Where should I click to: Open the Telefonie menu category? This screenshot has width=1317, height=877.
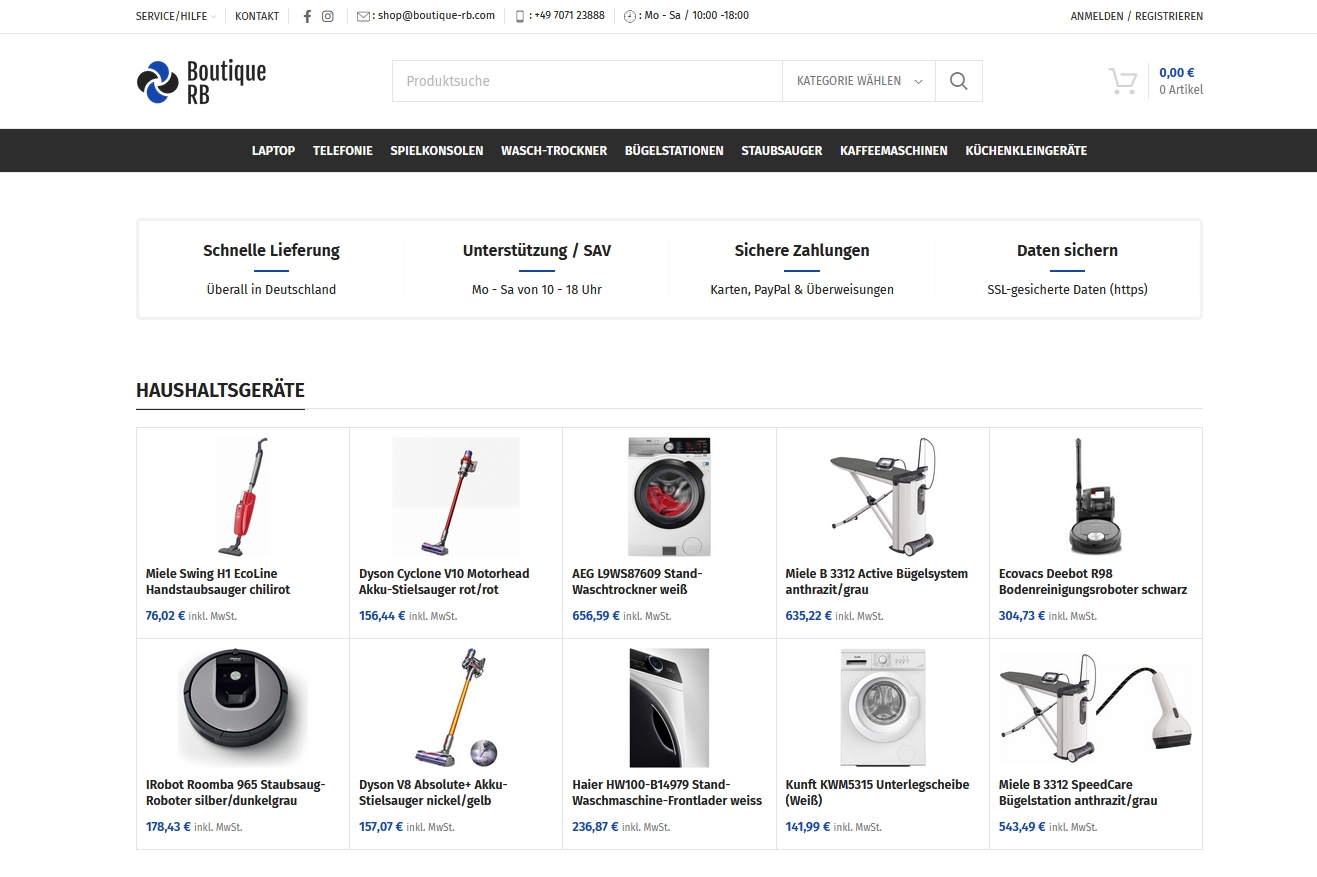pos(343,151)
